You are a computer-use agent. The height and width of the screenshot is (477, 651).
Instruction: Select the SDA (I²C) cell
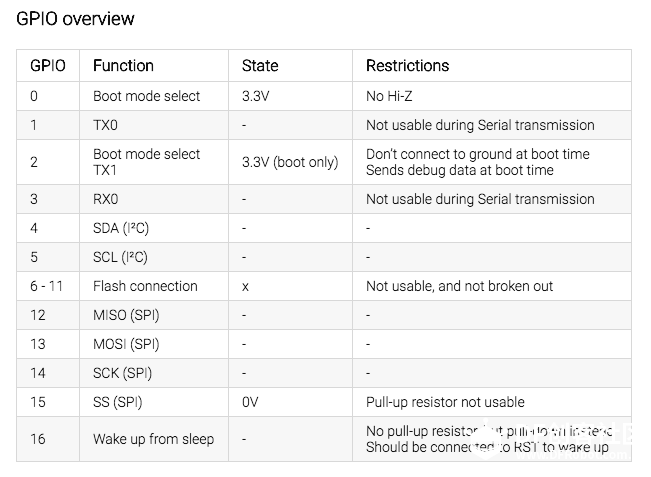pyautogui.click(x=154, y=228)
